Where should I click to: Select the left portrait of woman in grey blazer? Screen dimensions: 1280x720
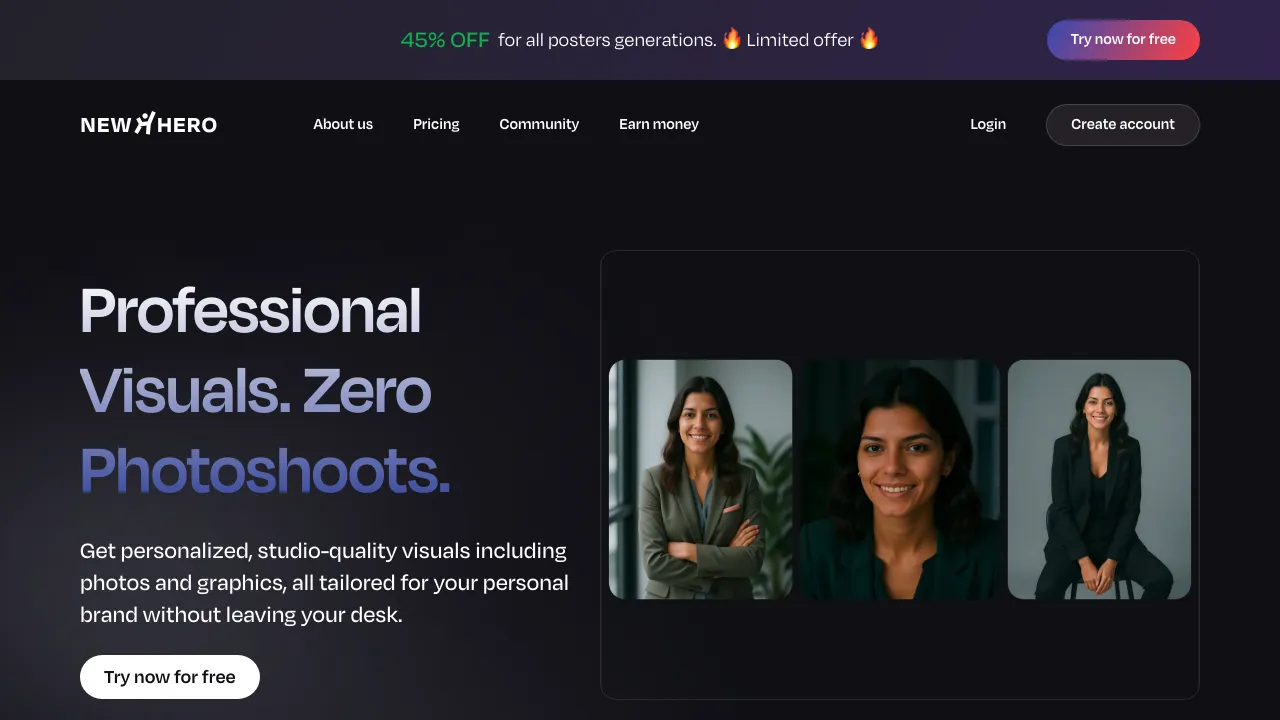(x=700, y=479)
